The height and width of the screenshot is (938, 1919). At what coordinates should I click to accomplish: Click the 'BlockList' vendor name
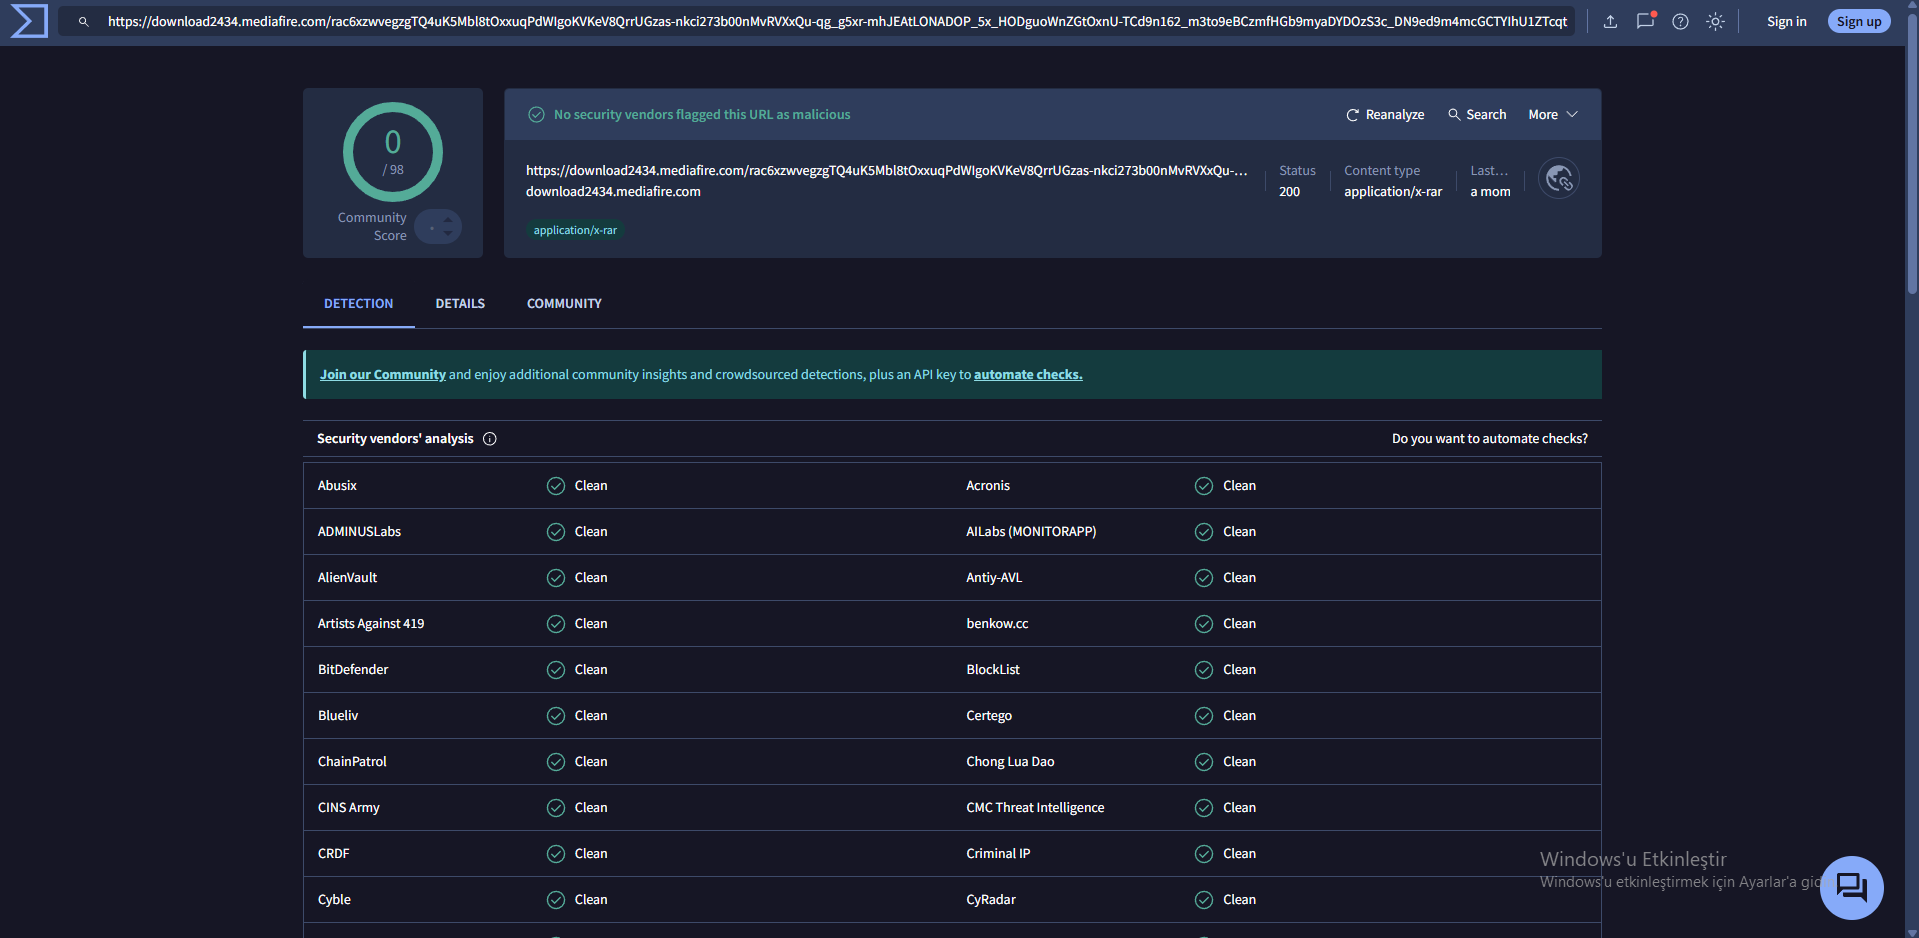coord(993,670)
